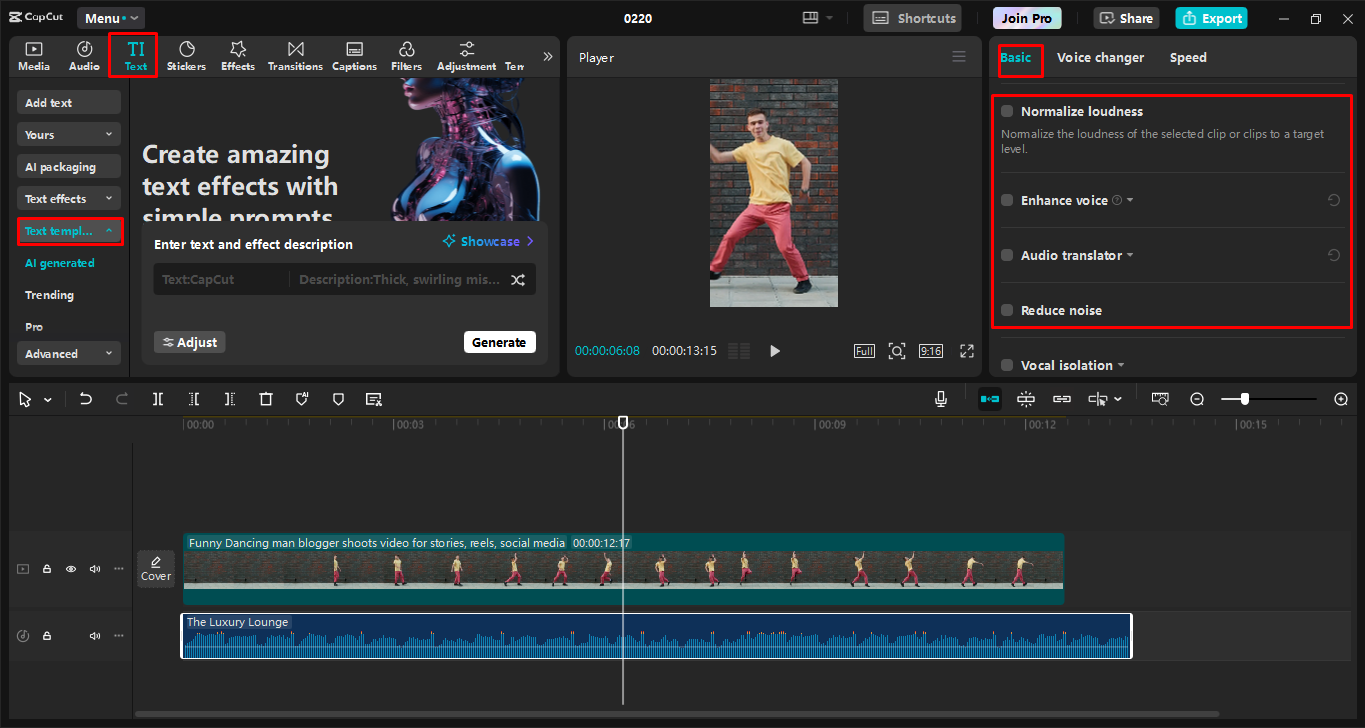Click the timeline zoom slider handle

pos(1244,399)
